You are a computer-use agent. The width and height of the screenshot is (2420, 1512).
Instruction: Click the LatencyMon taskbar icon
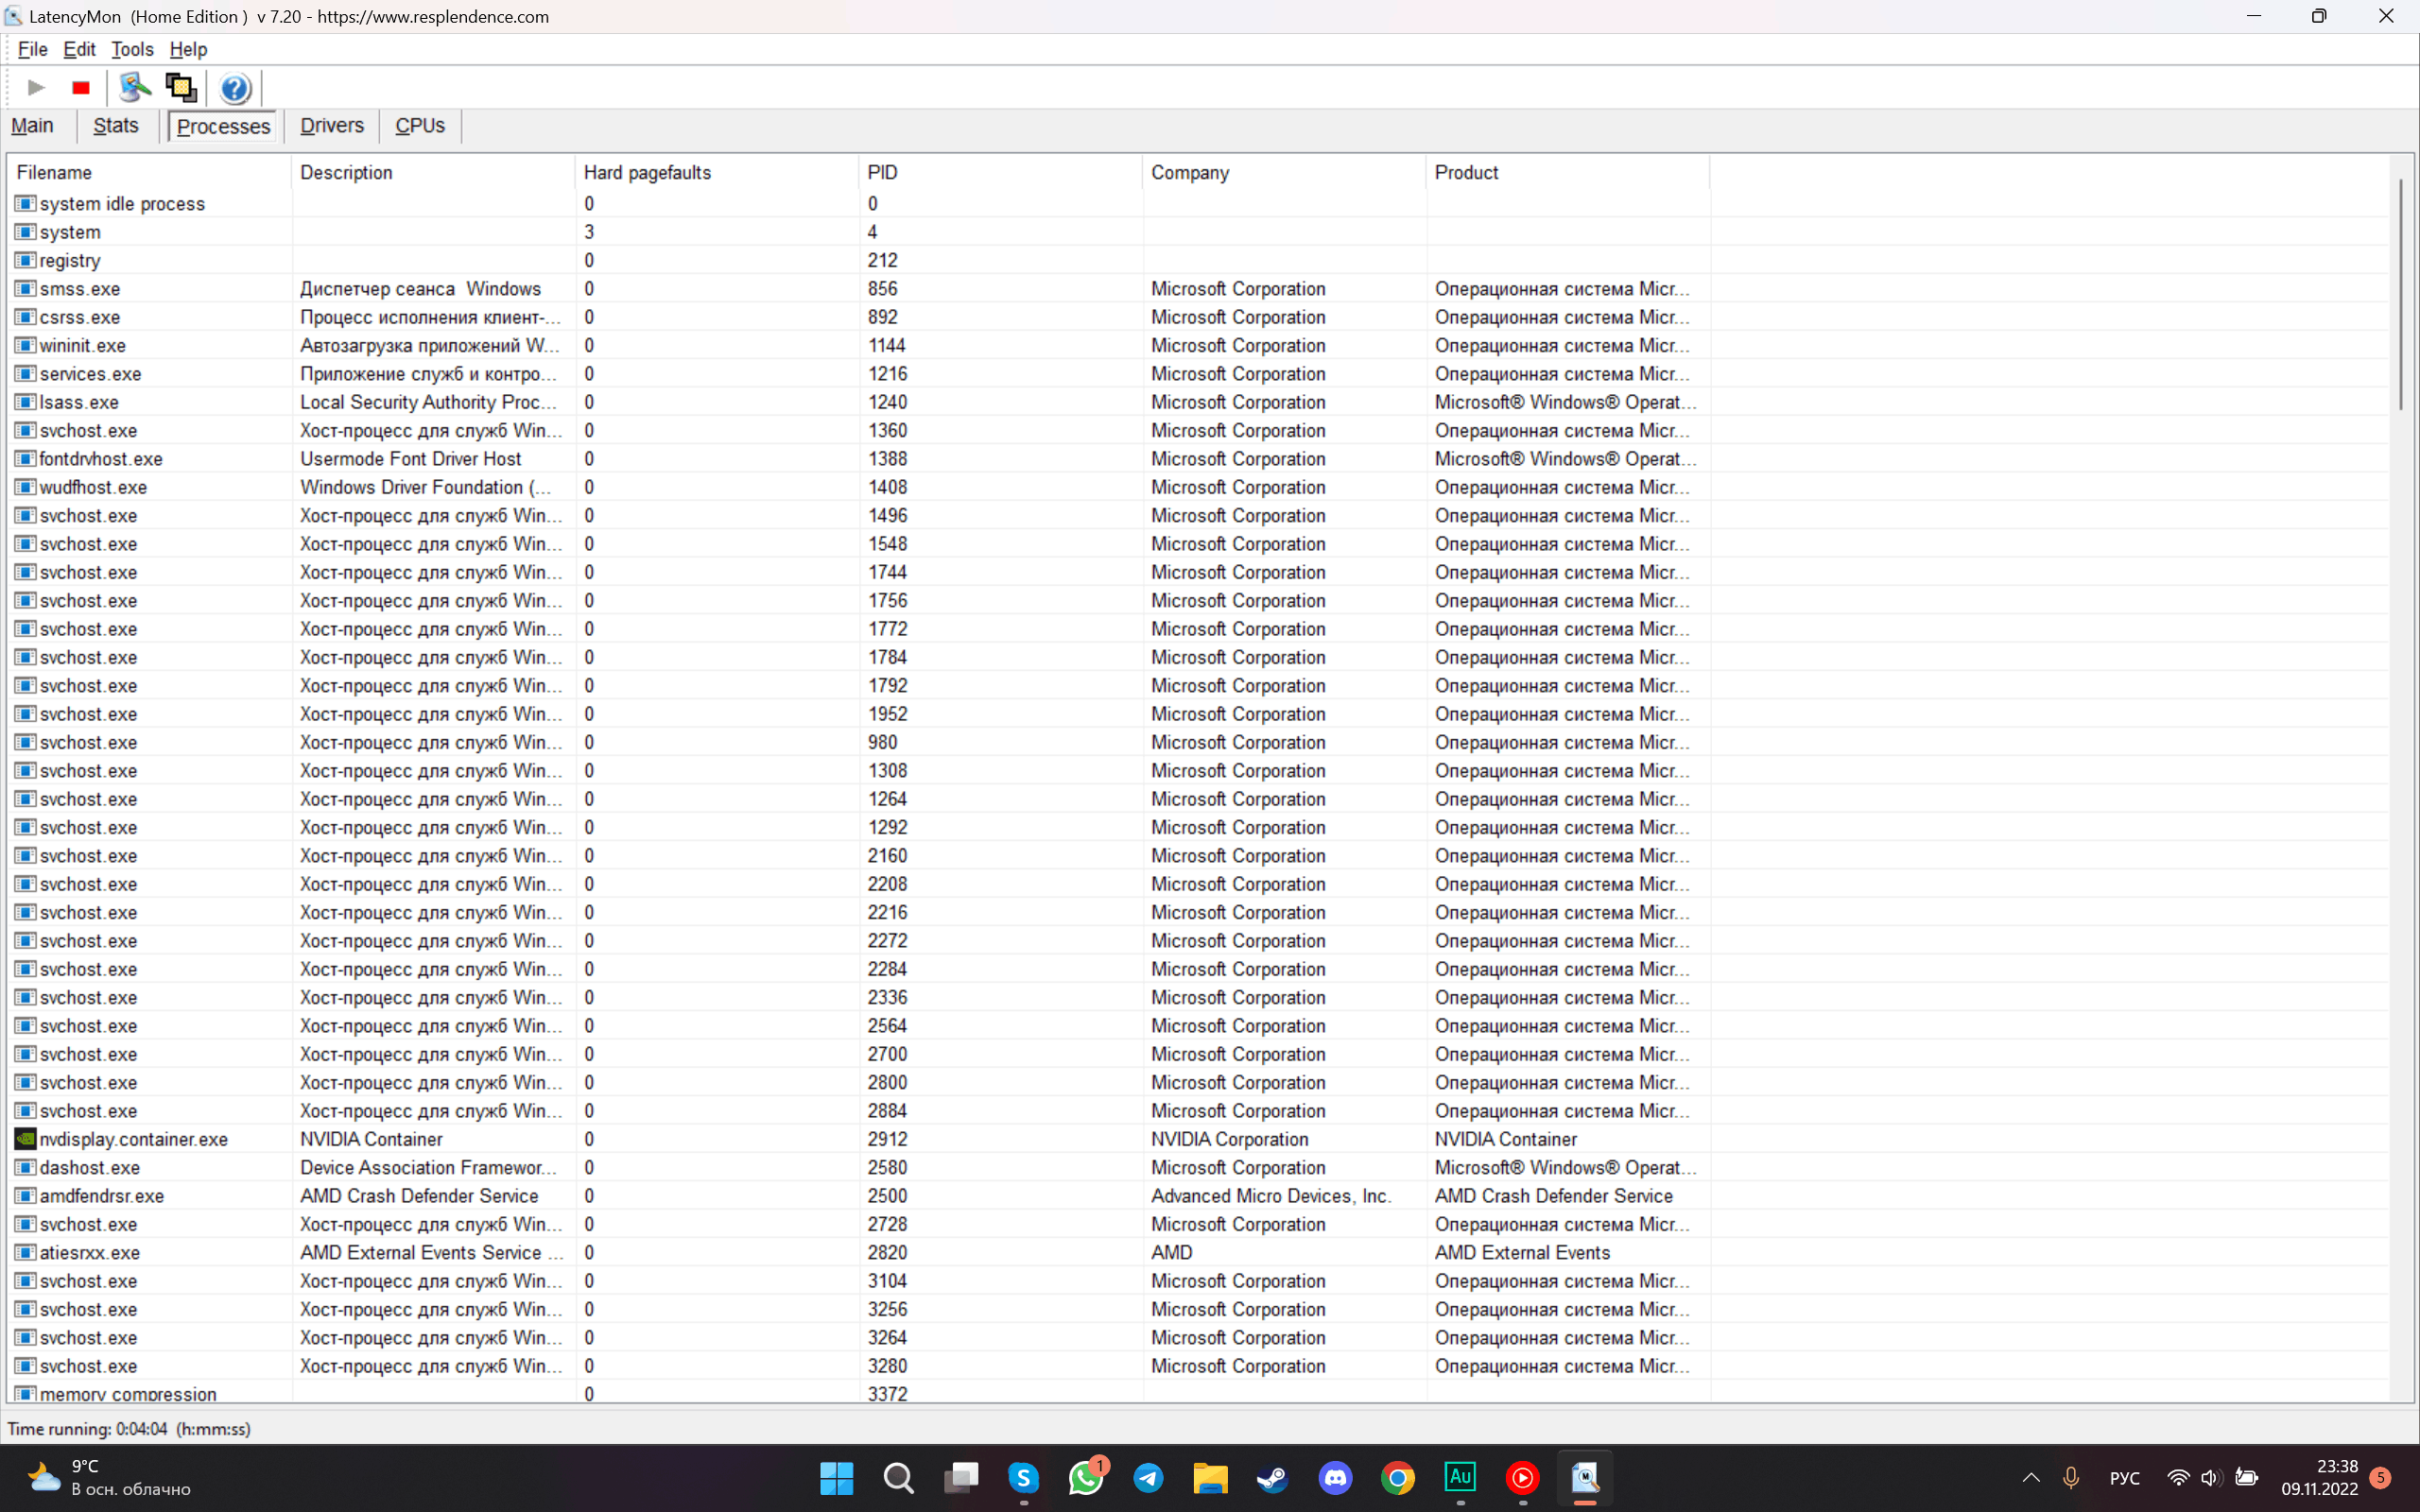[x=1585, y=1478]
